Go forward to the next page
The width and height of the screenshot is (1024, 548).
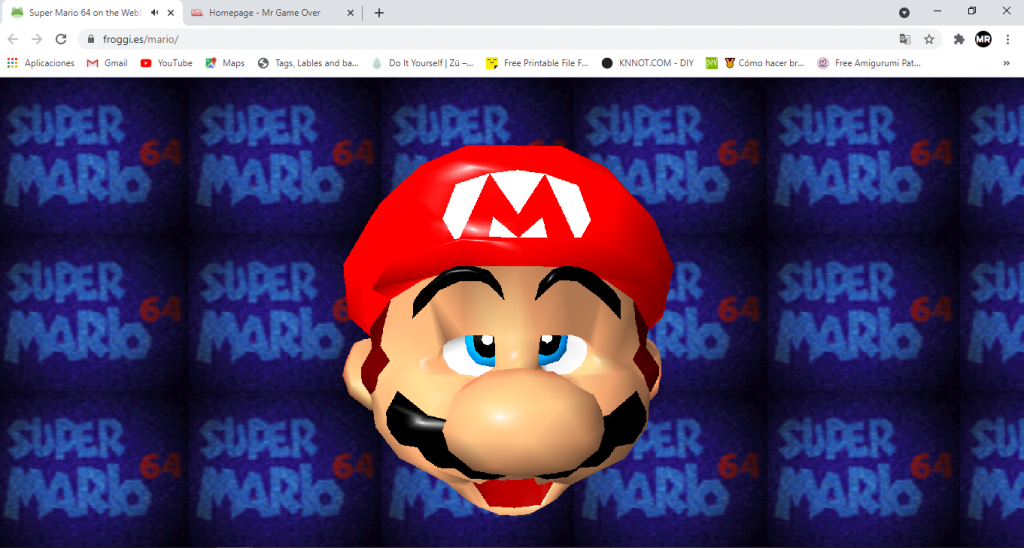(x=37, y=39)
